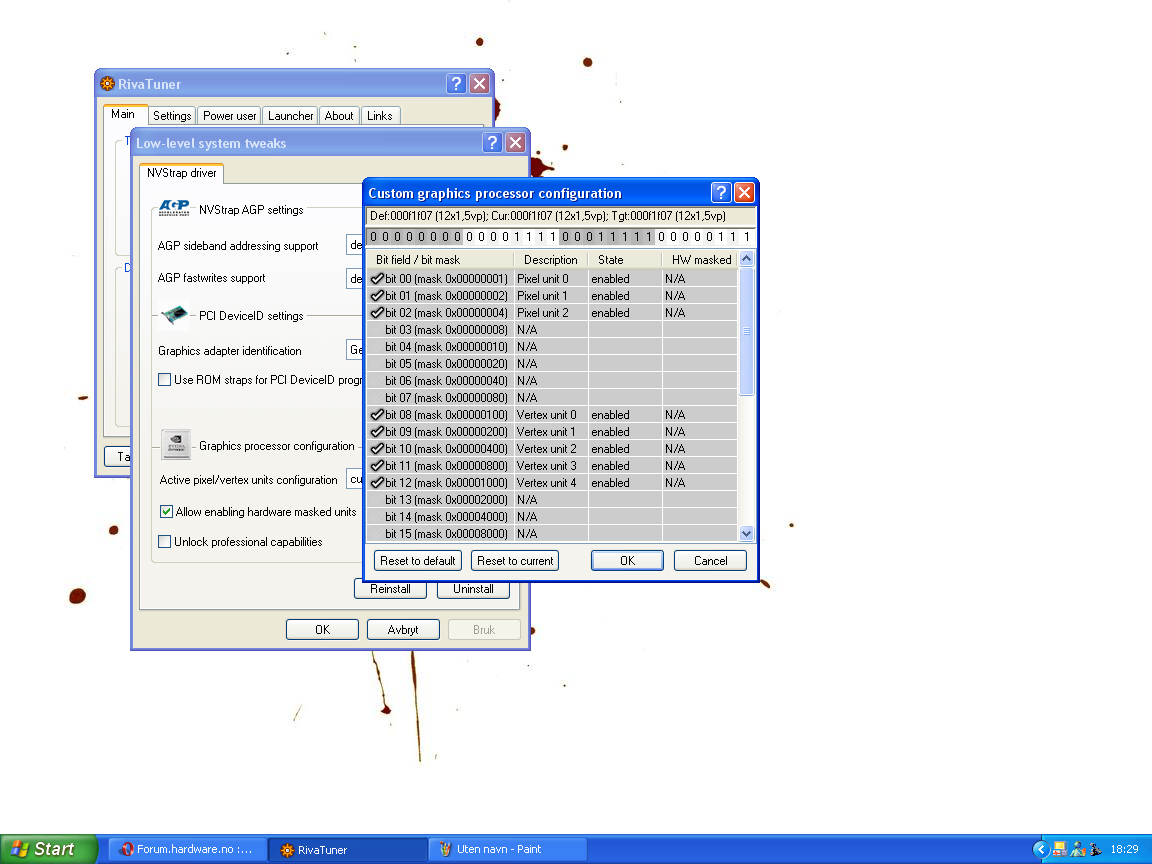Select bit 07 (mask 0x00000080) row
The width and height of the screenshot is (1152, 864).
(x=552, y=397)
